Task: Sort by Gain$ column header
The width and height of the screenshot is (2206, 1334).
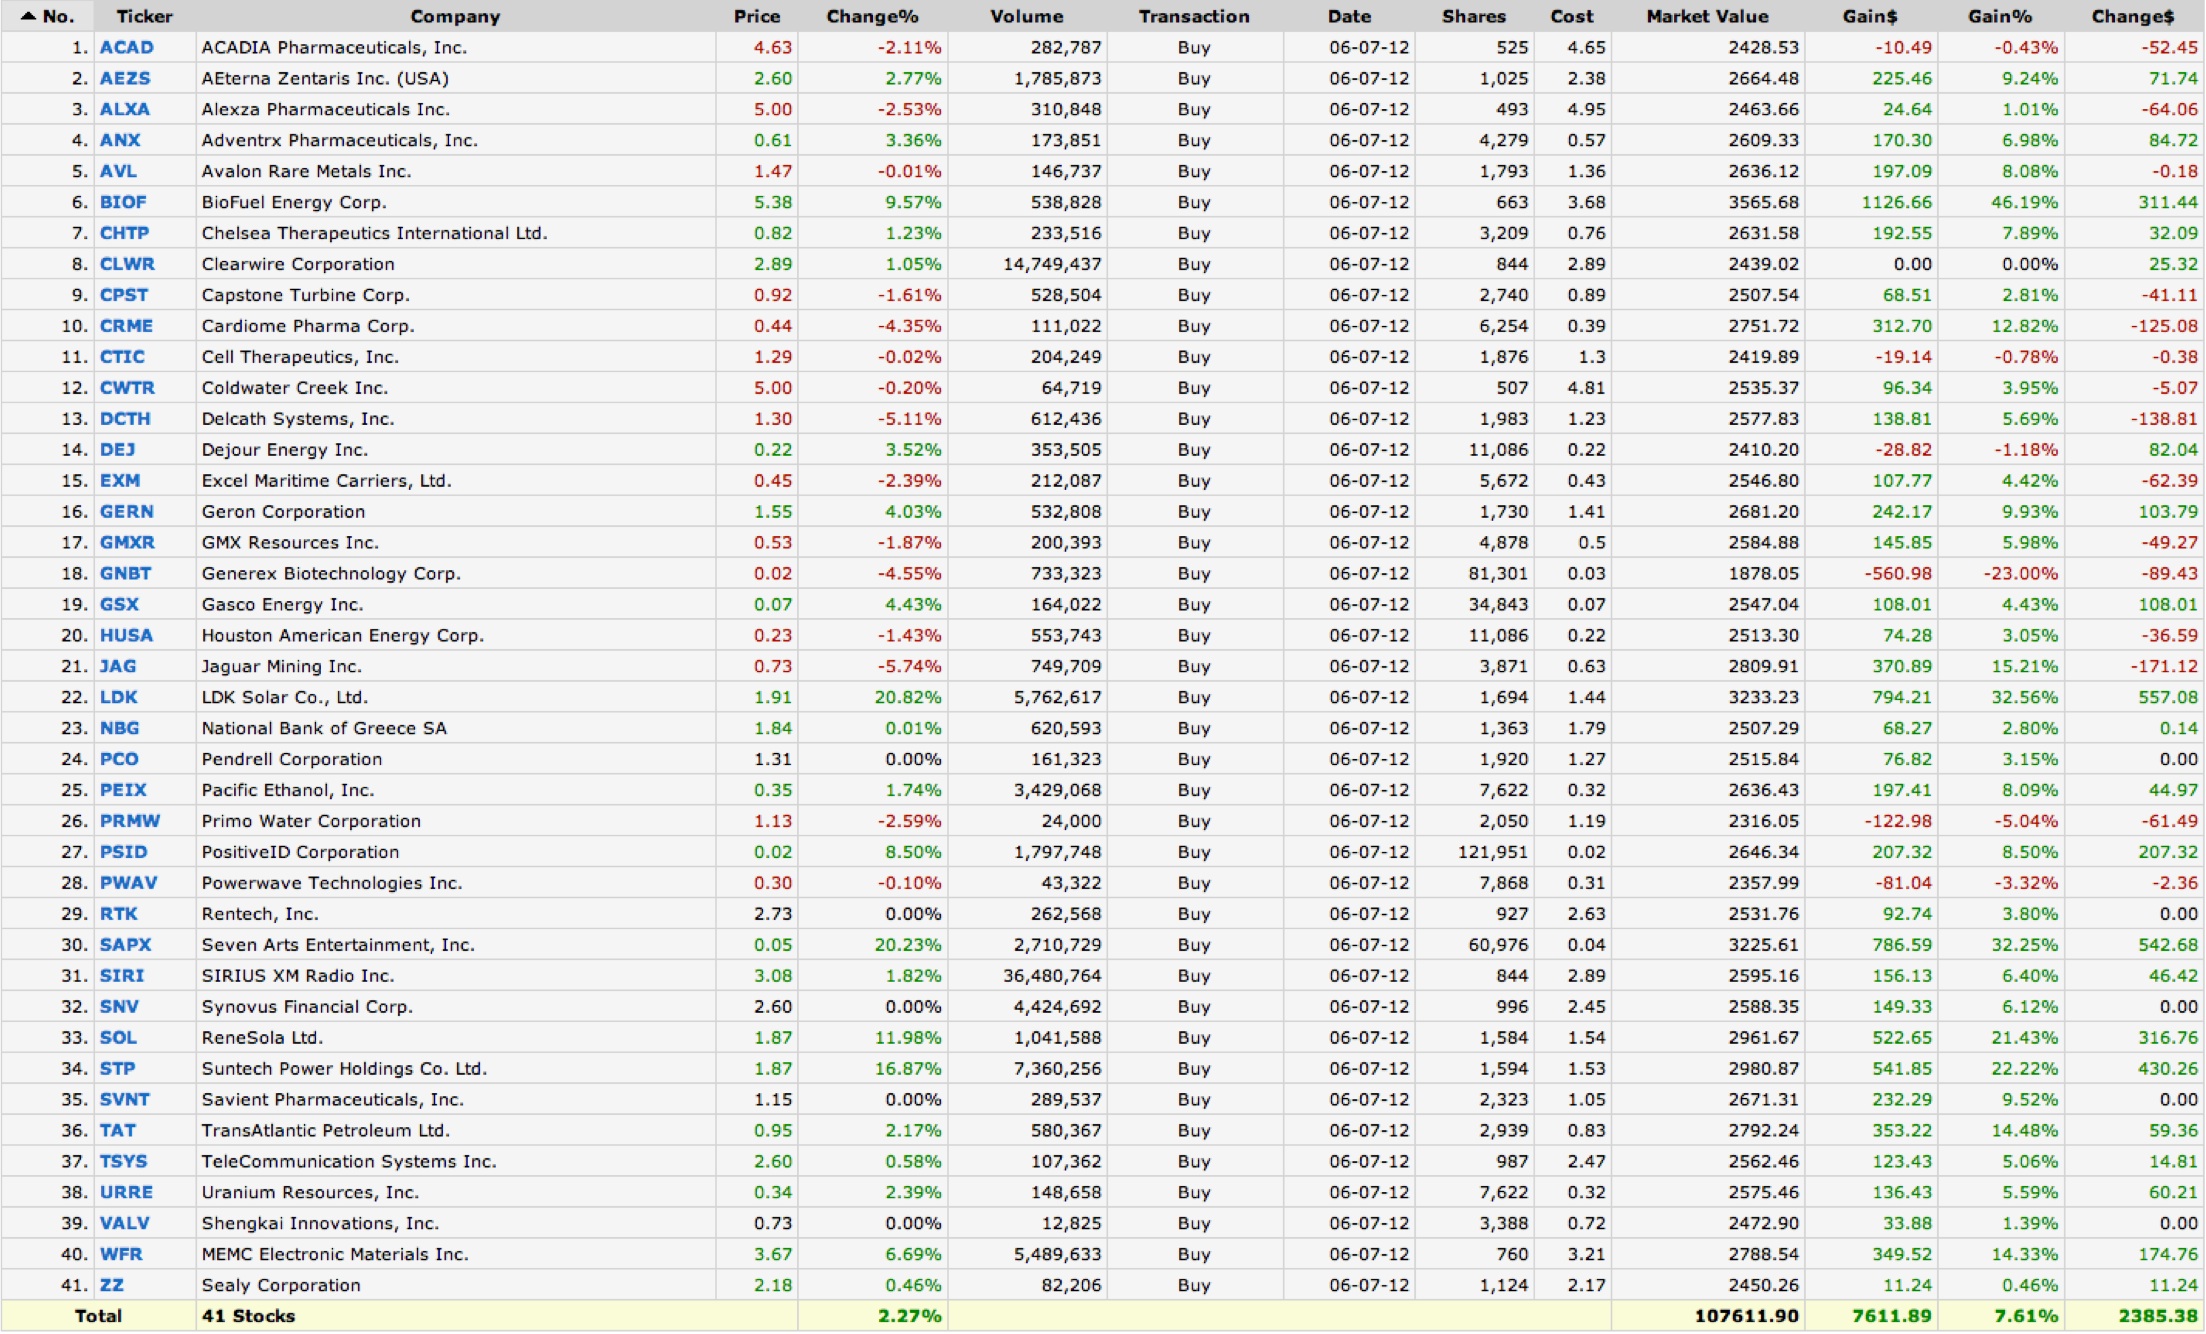Action: (x=1870, y=16)
